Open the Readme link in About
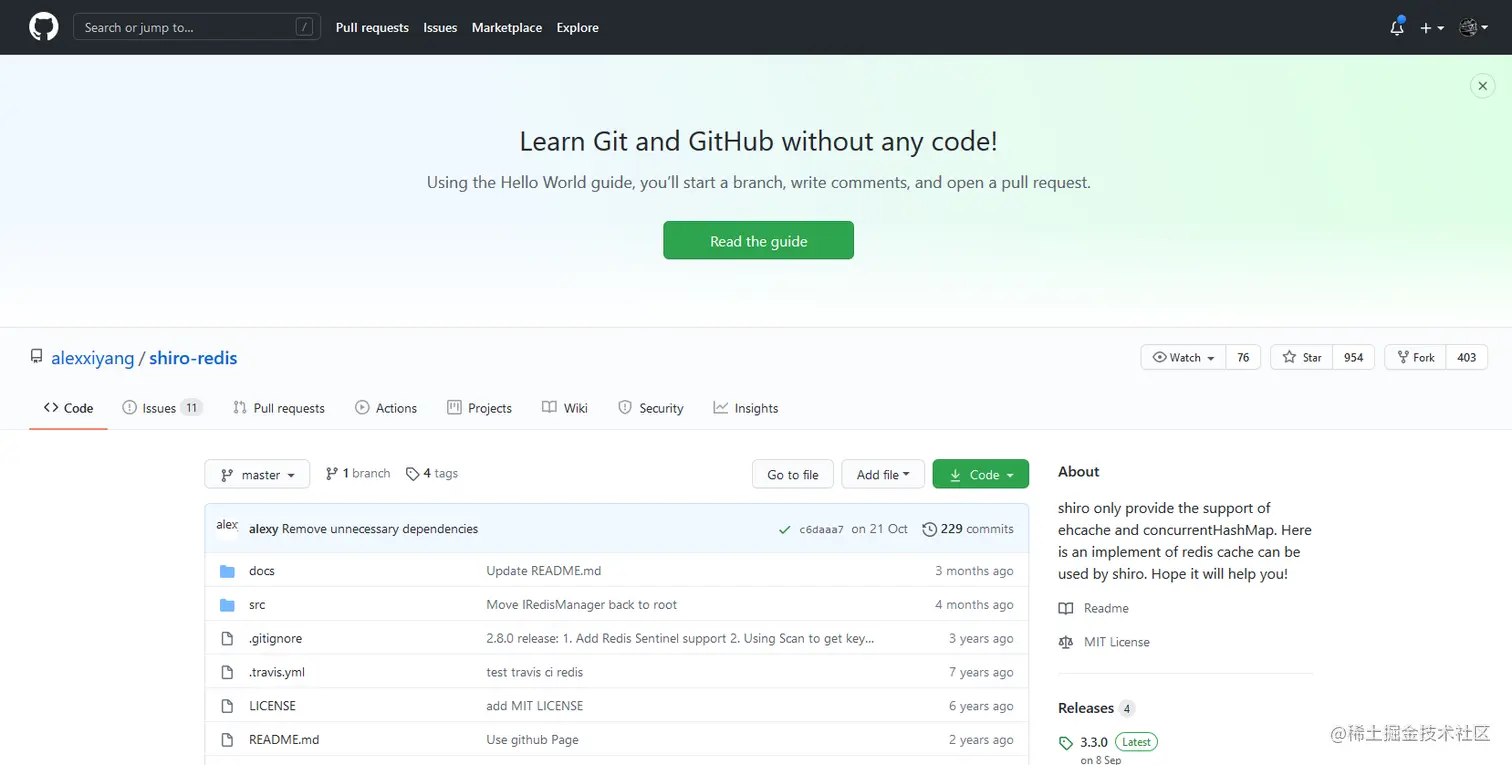This screenshot has width=1512, height=765. coord(1093,608)
